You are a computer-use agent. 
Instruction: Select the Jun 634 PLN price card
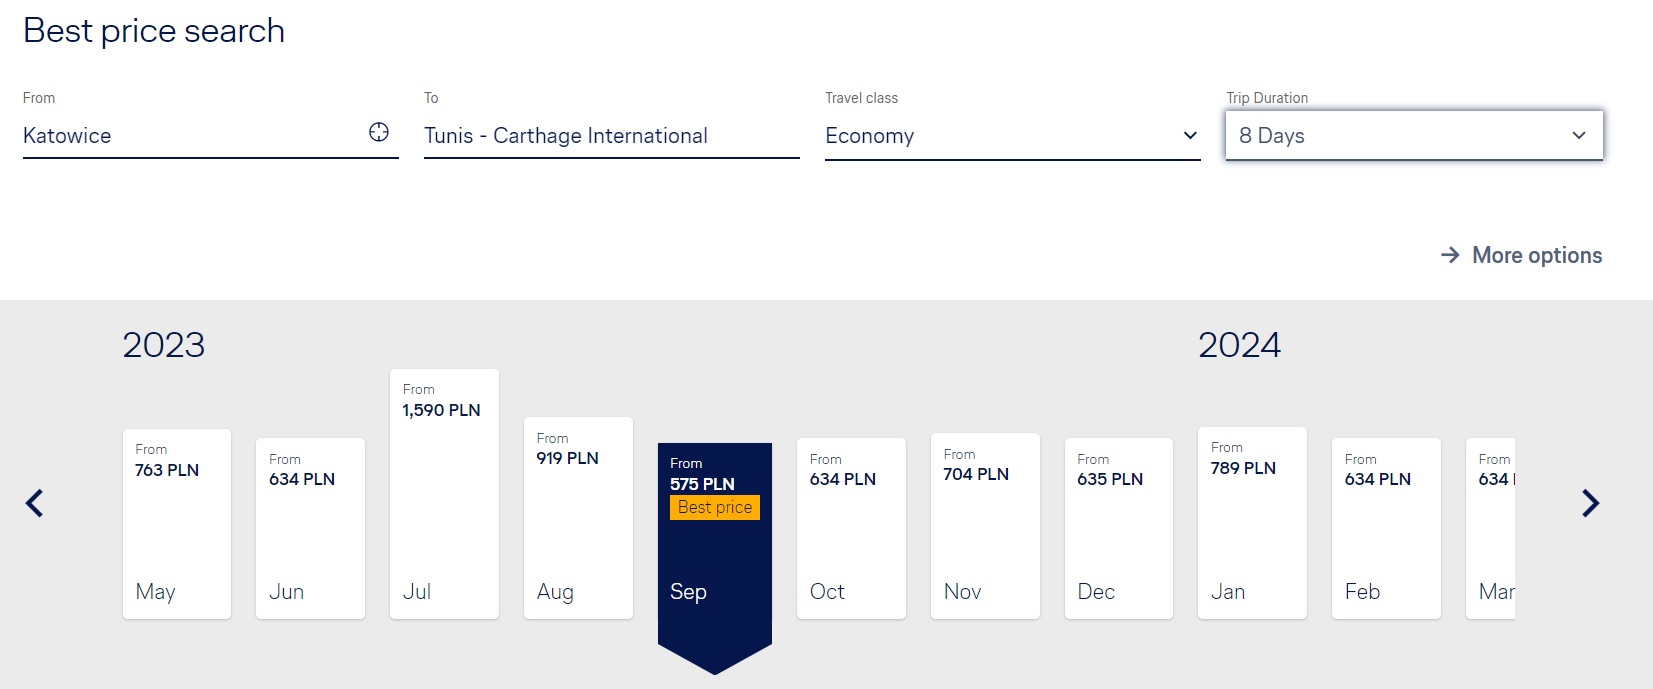pyautogui.click(x=310, y=528)
